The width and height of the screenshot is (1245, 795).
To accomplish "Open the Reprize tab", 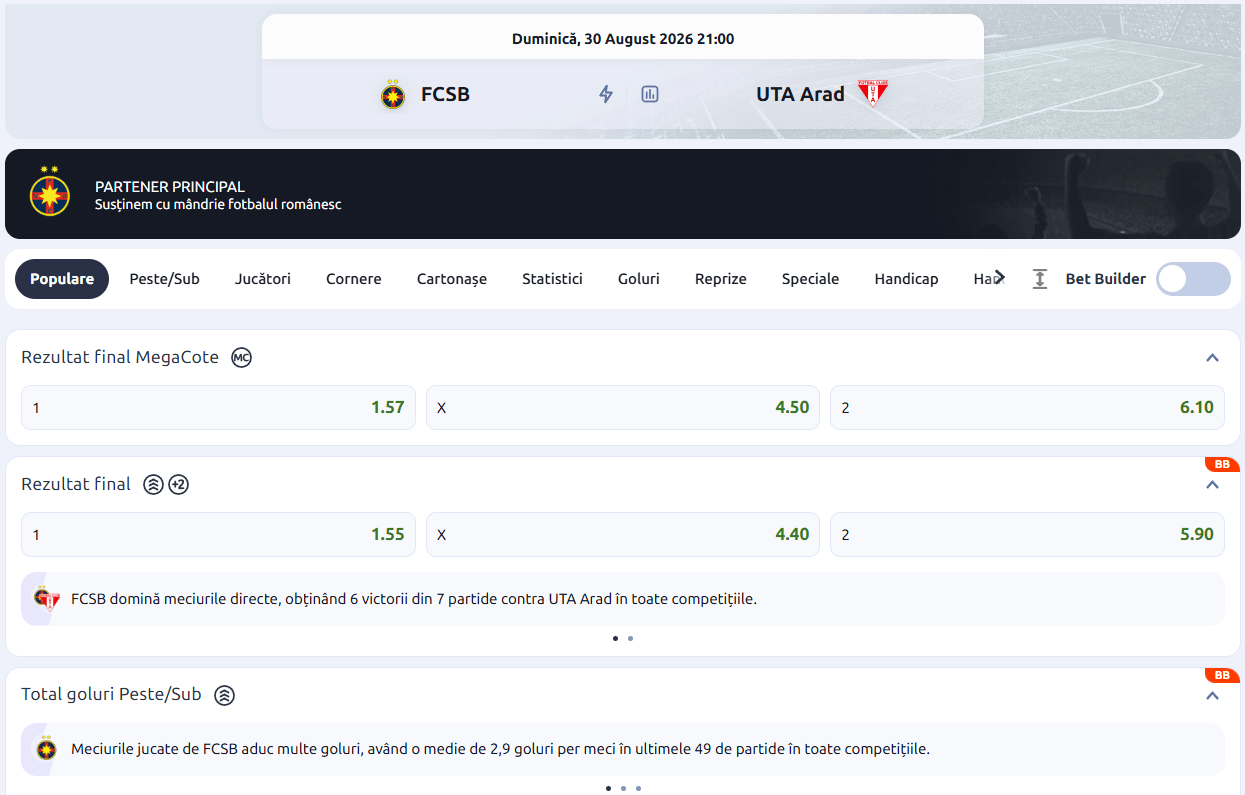I will pos(721,279).
